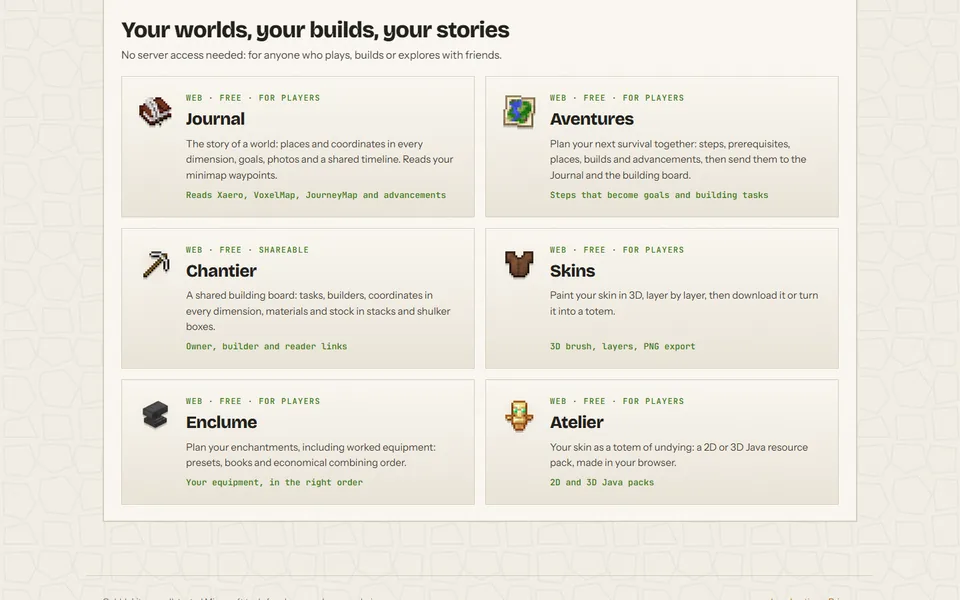Click the Atelier 'totem of undying' description
The height and width of the screenshot is (600, 960).
[679, 455]
